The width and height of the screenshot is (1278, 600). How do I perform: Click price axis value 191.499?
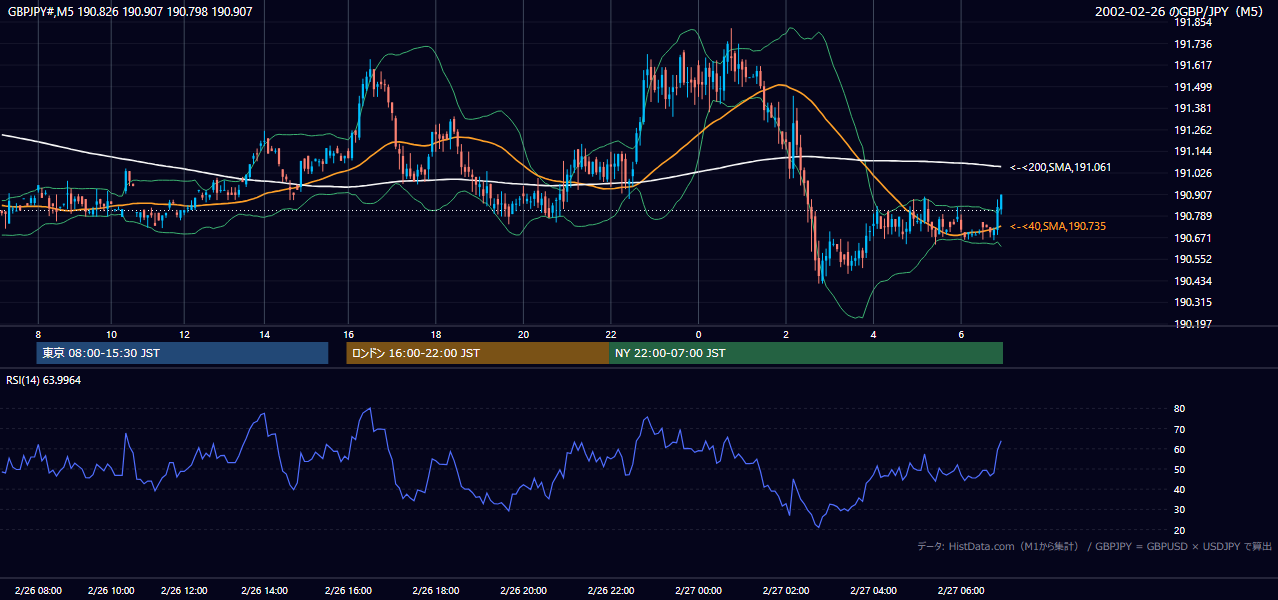(1193, 87)
